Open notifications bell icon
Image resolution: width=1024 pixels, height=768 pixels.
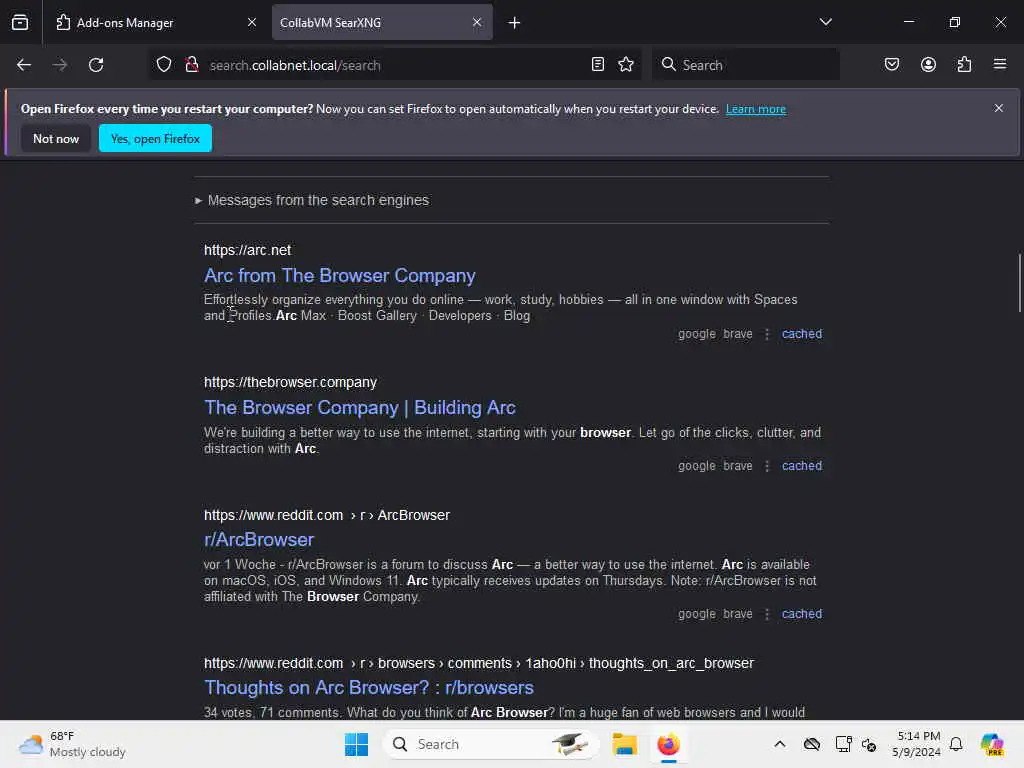point(956,744)
